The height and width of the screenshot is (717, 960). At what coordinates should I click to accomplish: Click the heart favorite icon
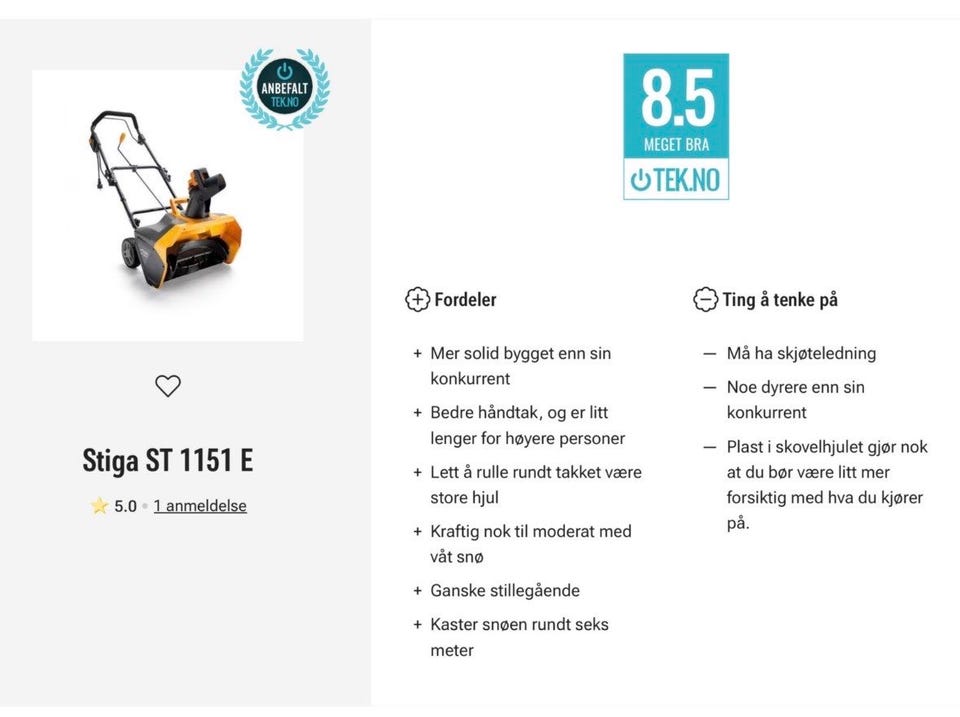coord(168,385)
